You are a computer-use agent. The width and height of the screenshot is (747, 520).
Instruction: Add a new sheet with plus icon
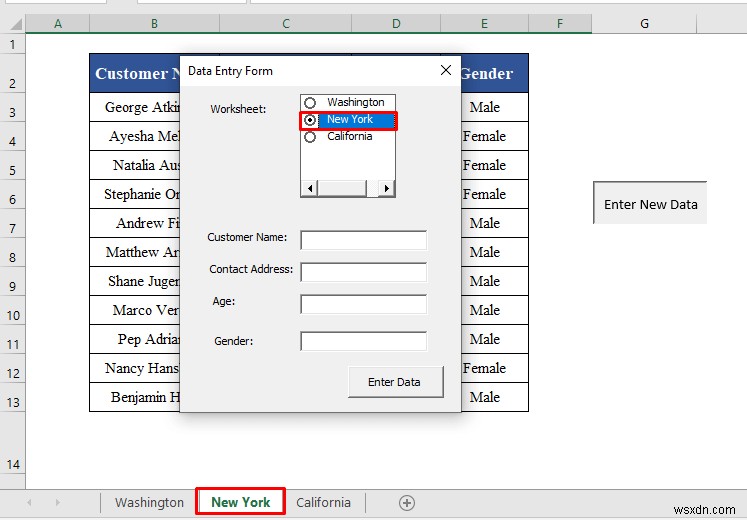coord(407,503)
